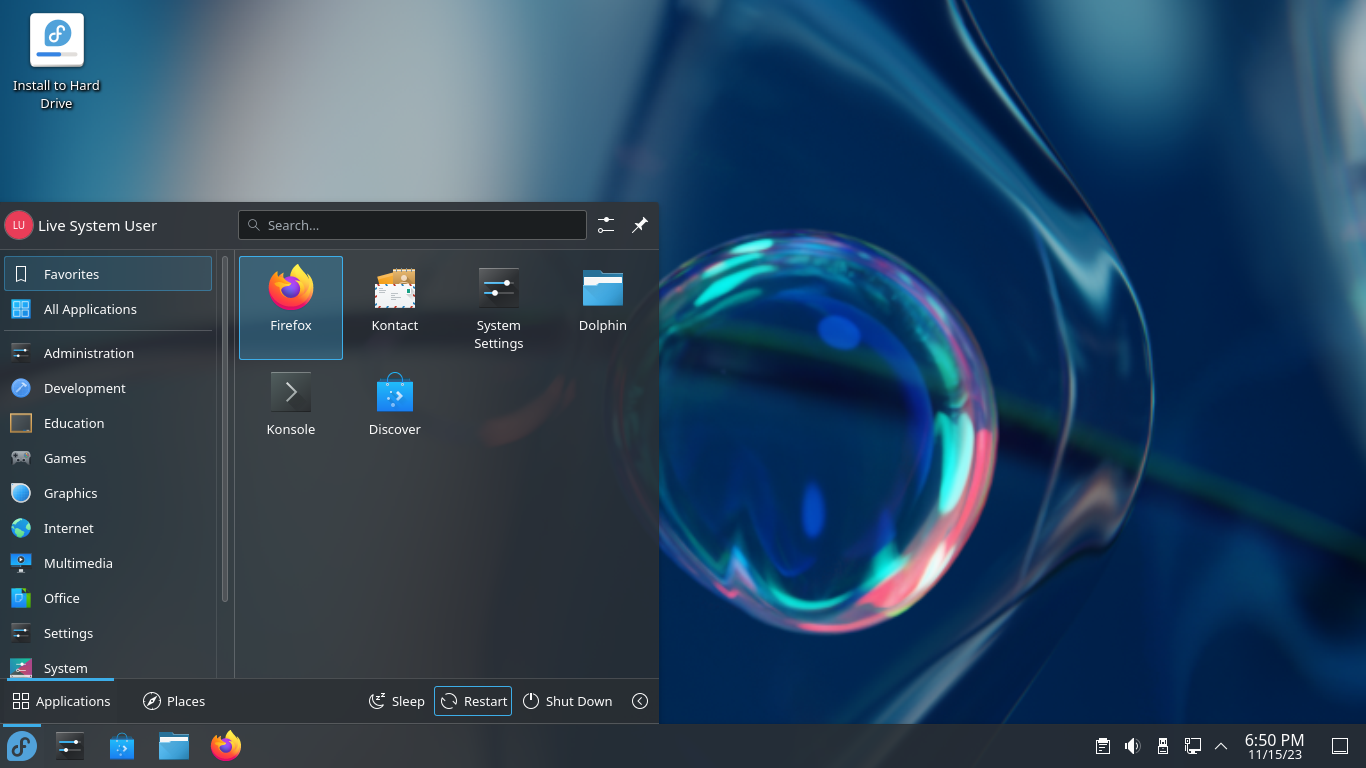The height and width of the screenshot is (768, 1366).
Task: Open the Multimedia category
Action: click(x=108, y=563)
